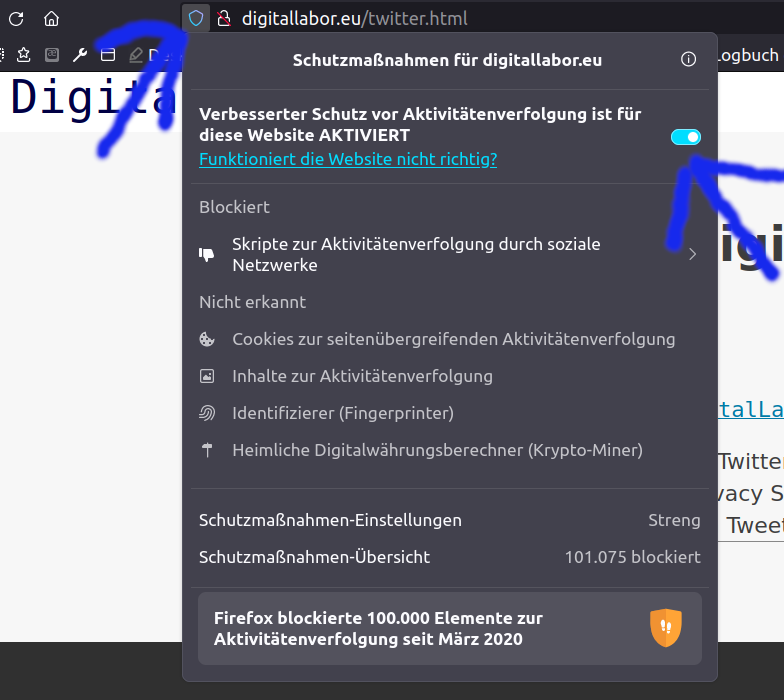
Task: Click the gray æ toolbar icon
Action: click(52, 54)
